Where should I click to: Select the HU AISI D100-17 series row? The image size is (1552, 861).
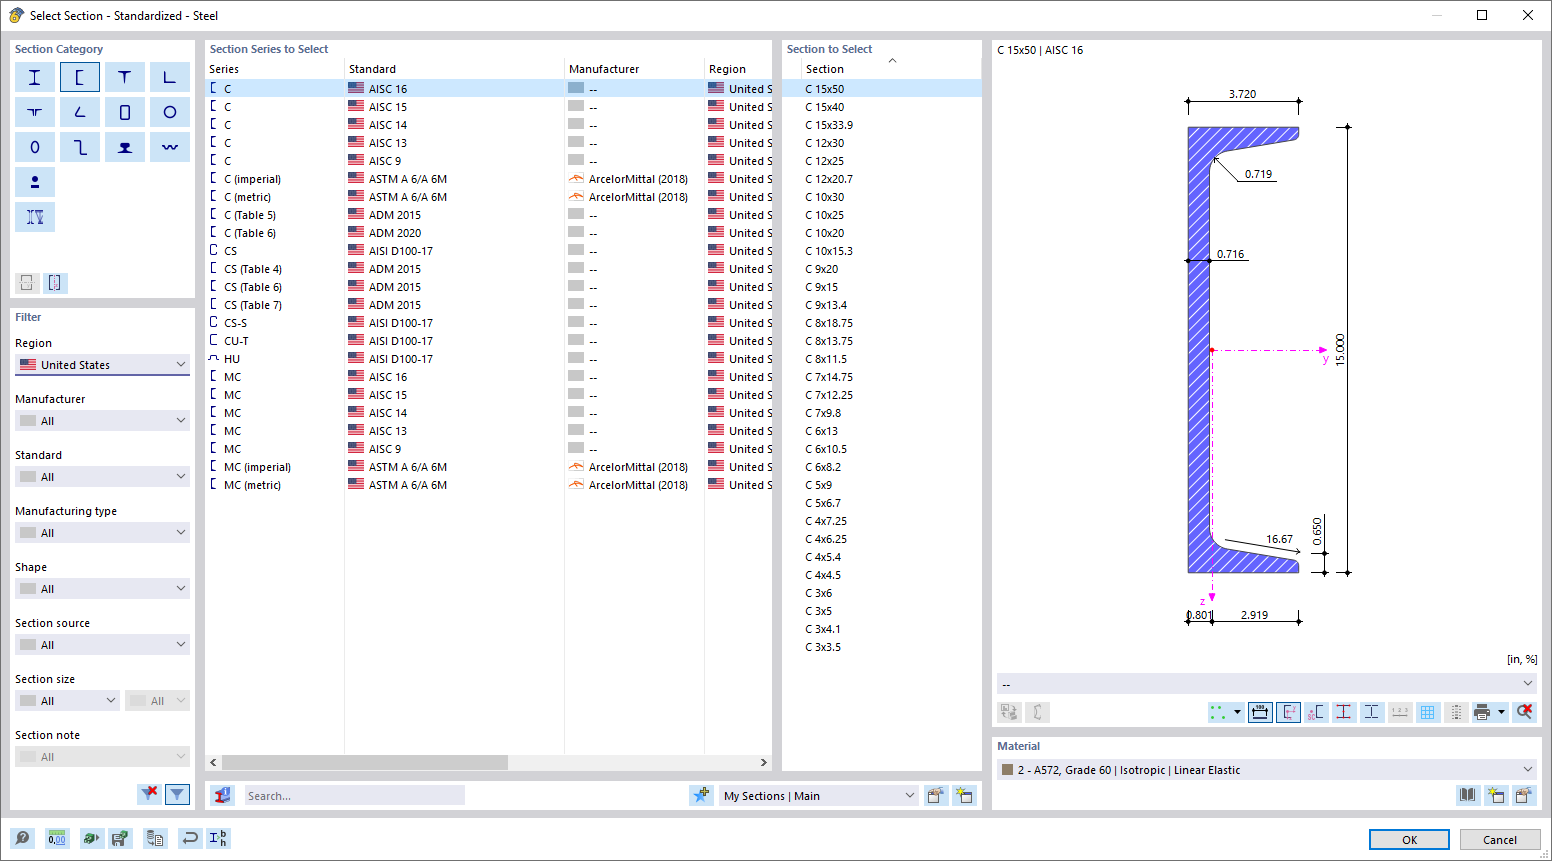(489, 359)
